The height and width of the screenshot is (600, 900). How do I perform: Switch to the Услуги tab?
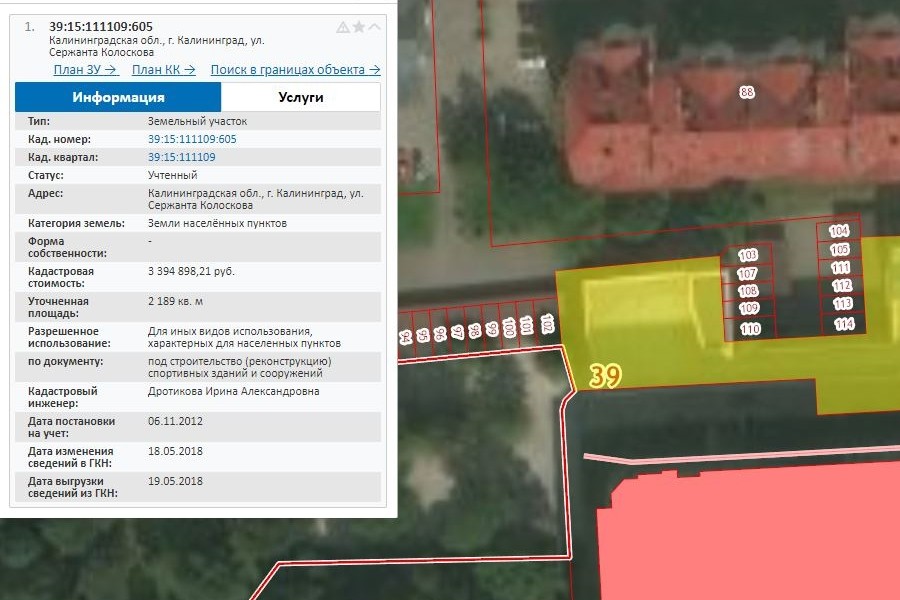coord(300,97)
